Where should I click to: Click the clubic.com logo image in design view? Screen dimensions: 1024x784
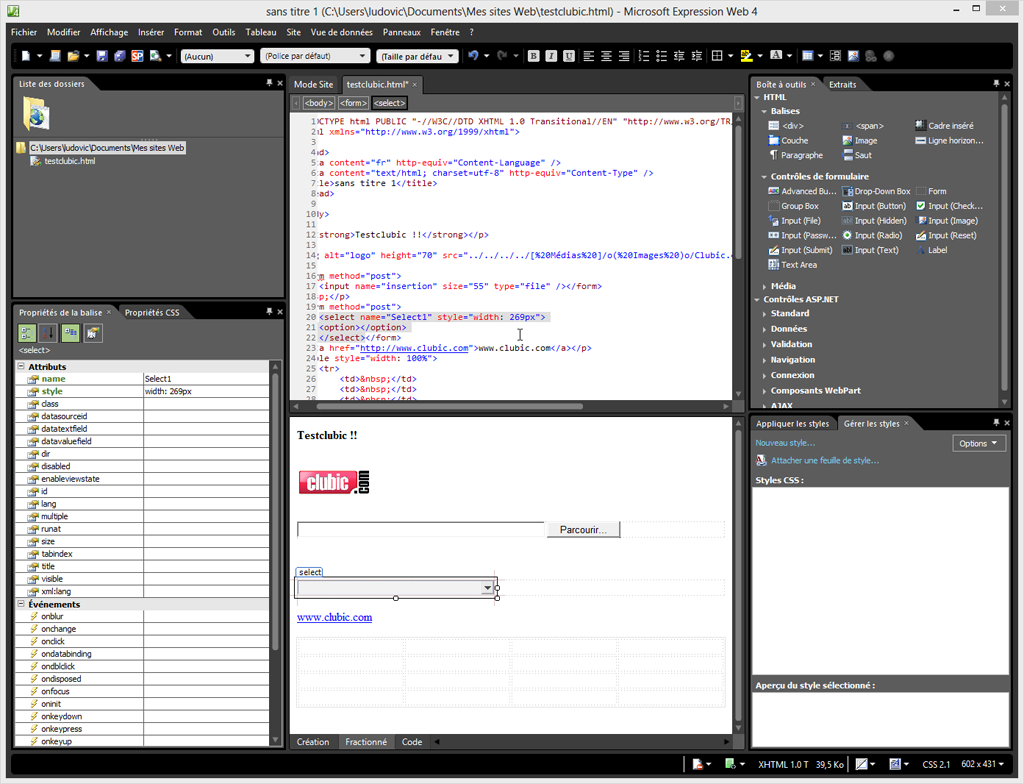pos(334,482)
